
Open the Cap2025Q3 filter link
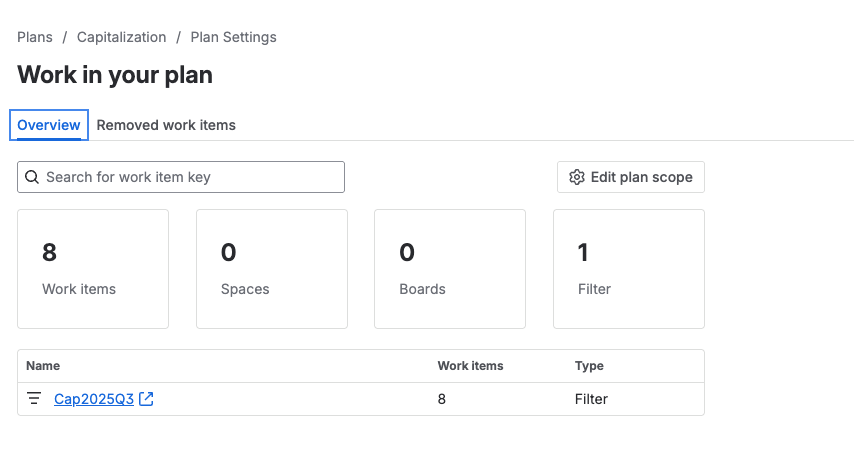pyautogui.click(x=94, y=399)
